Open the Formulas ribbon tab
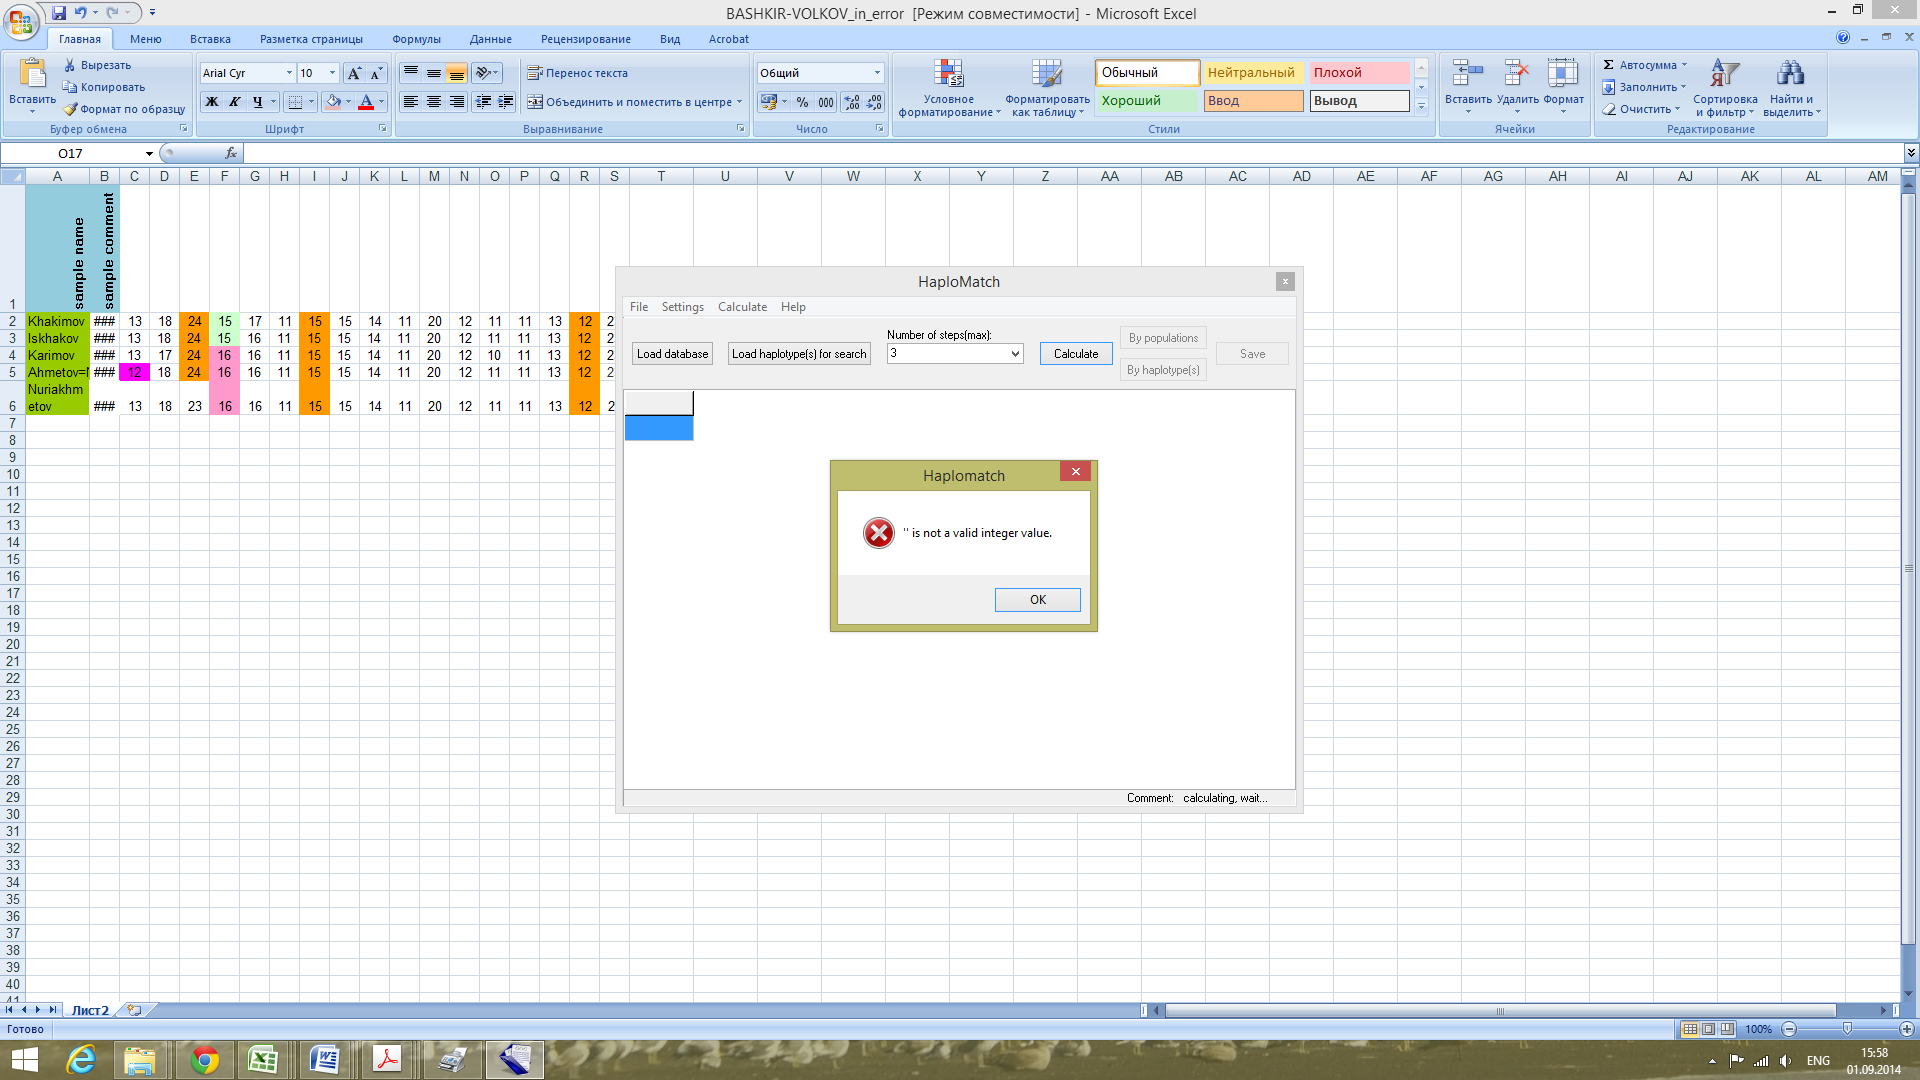Screen dimensions: 1920x1080 point(416,39)
